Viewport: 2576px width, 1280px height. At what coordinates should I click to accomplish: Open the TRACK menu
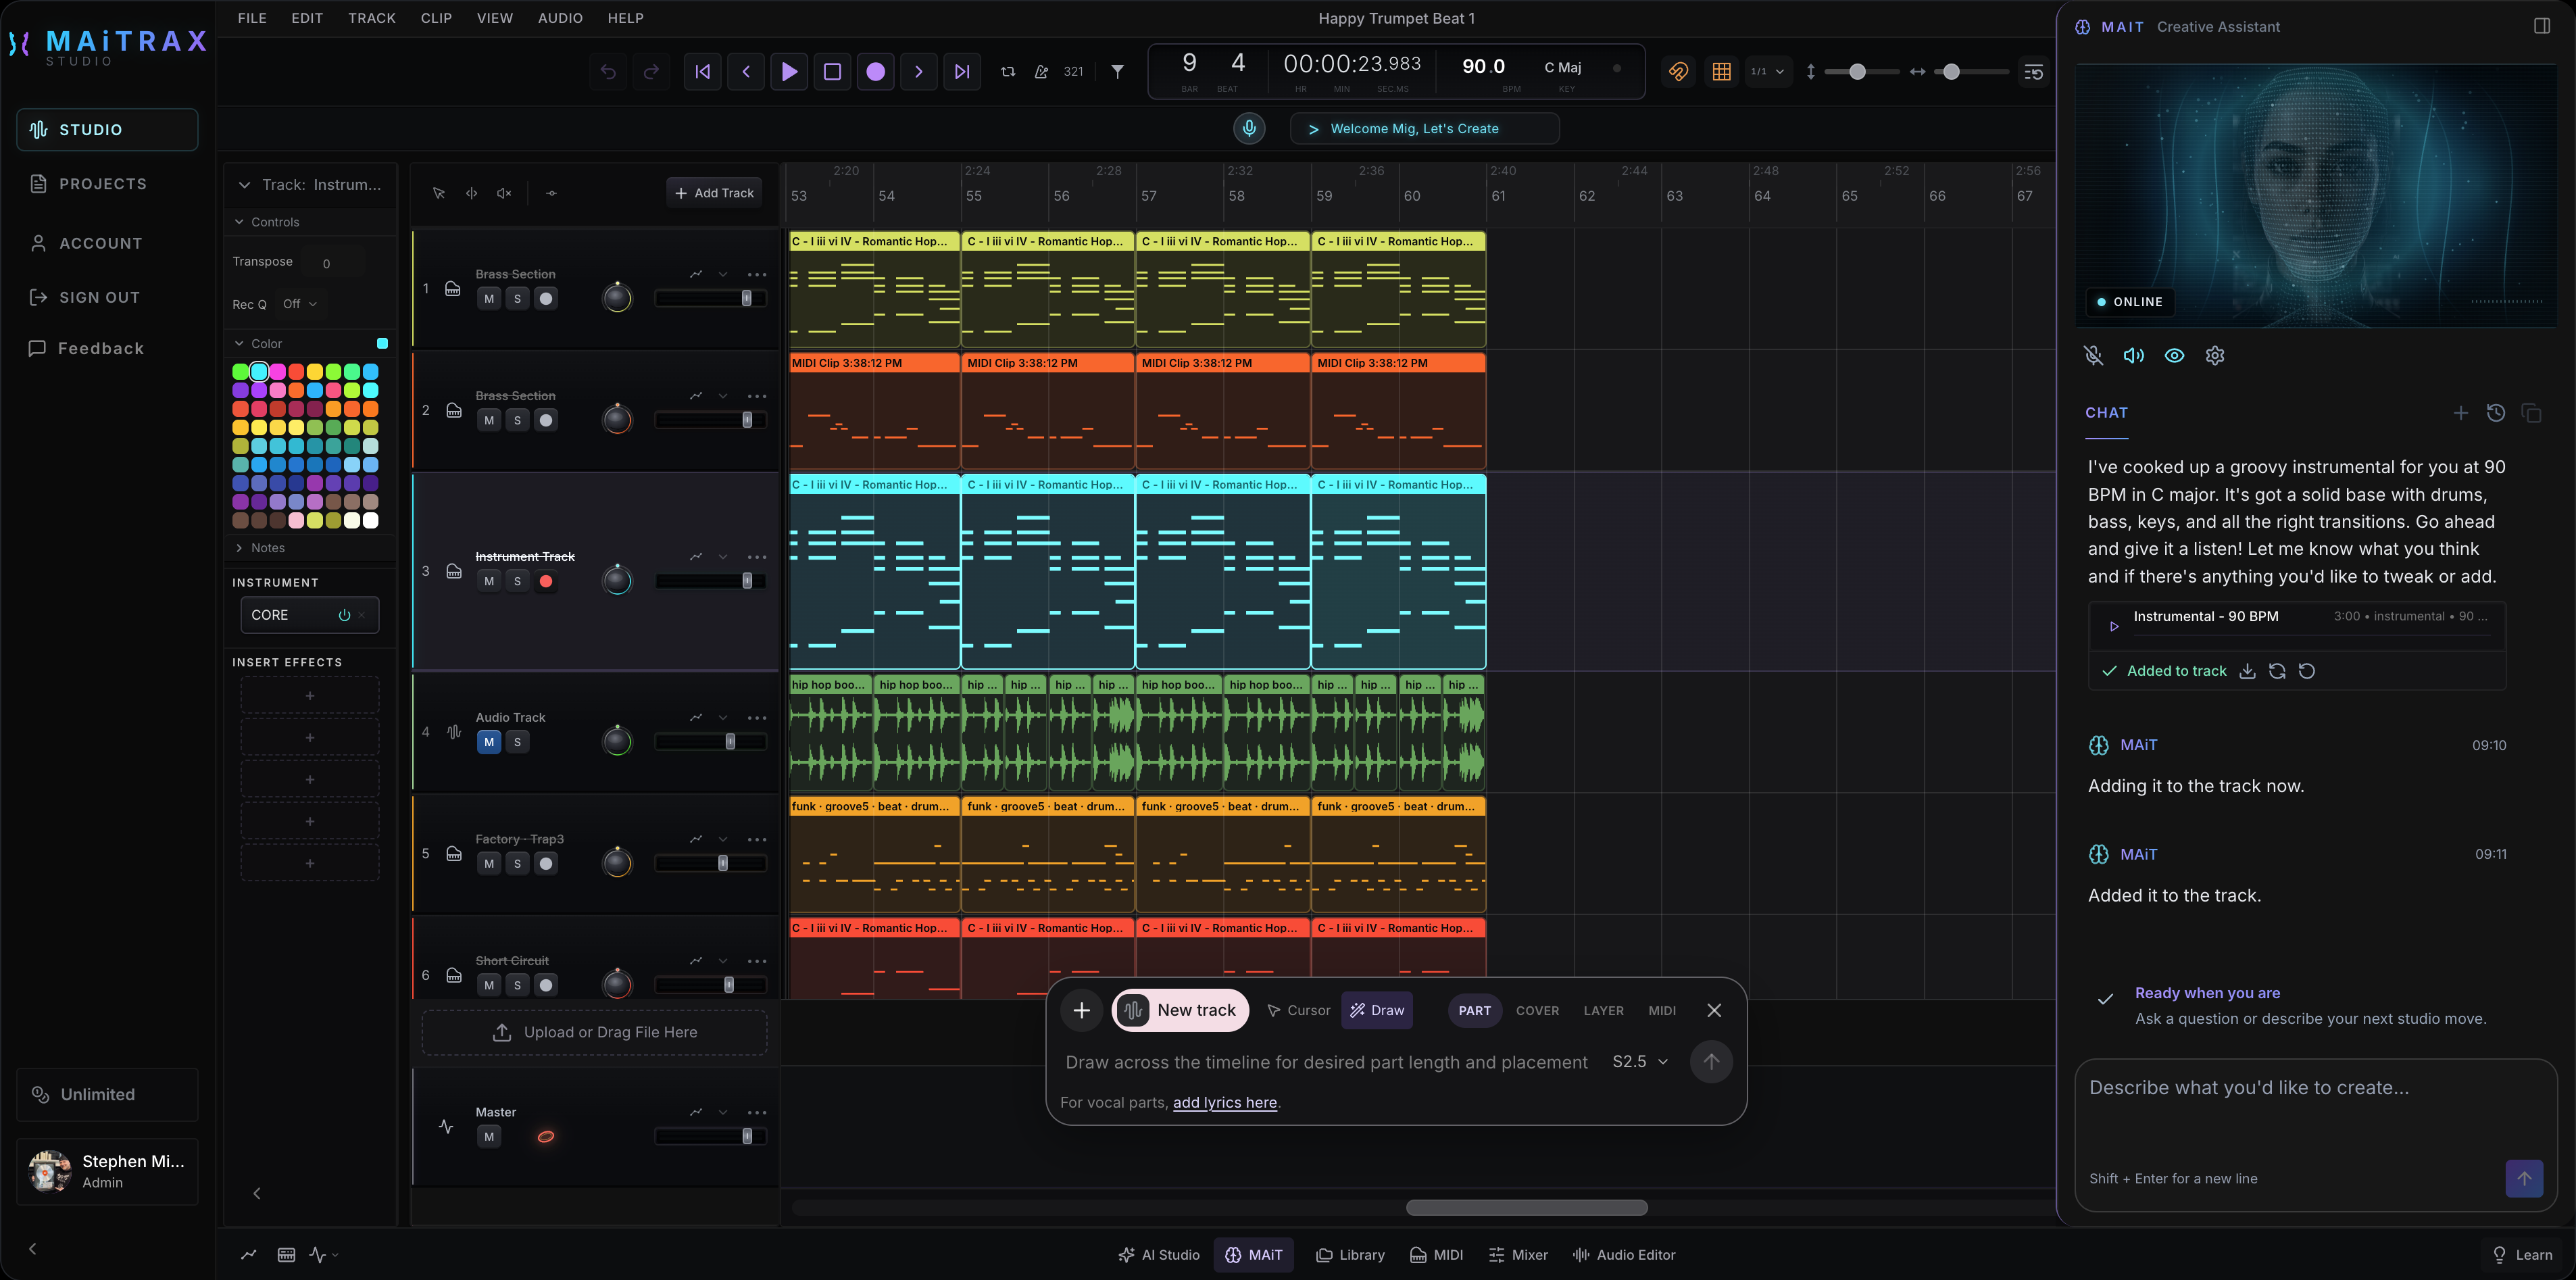pyautogui.click(x=371, y=18)
